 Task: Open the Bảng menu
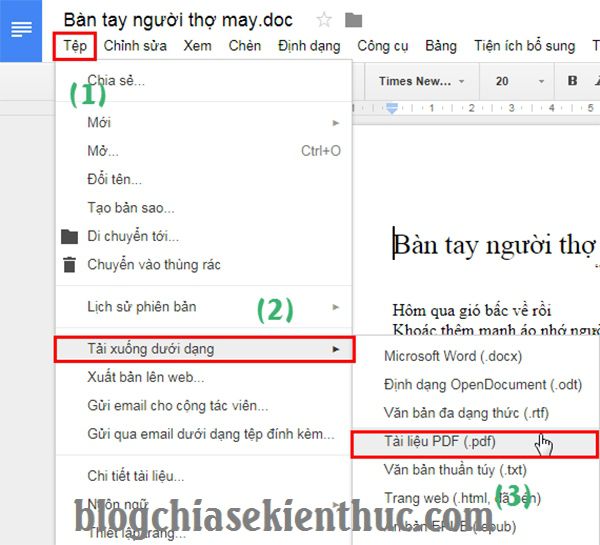(441, 46)
